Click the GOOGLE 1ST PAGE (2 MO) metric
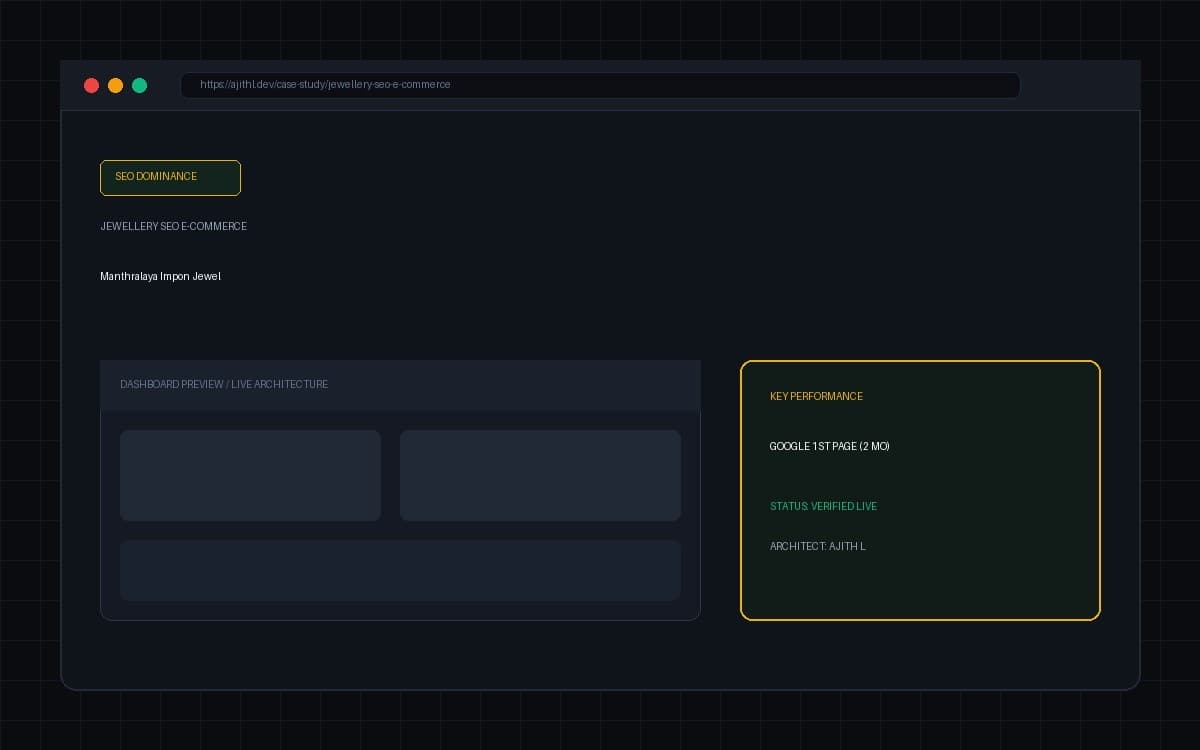 click(x=829, y=446)
